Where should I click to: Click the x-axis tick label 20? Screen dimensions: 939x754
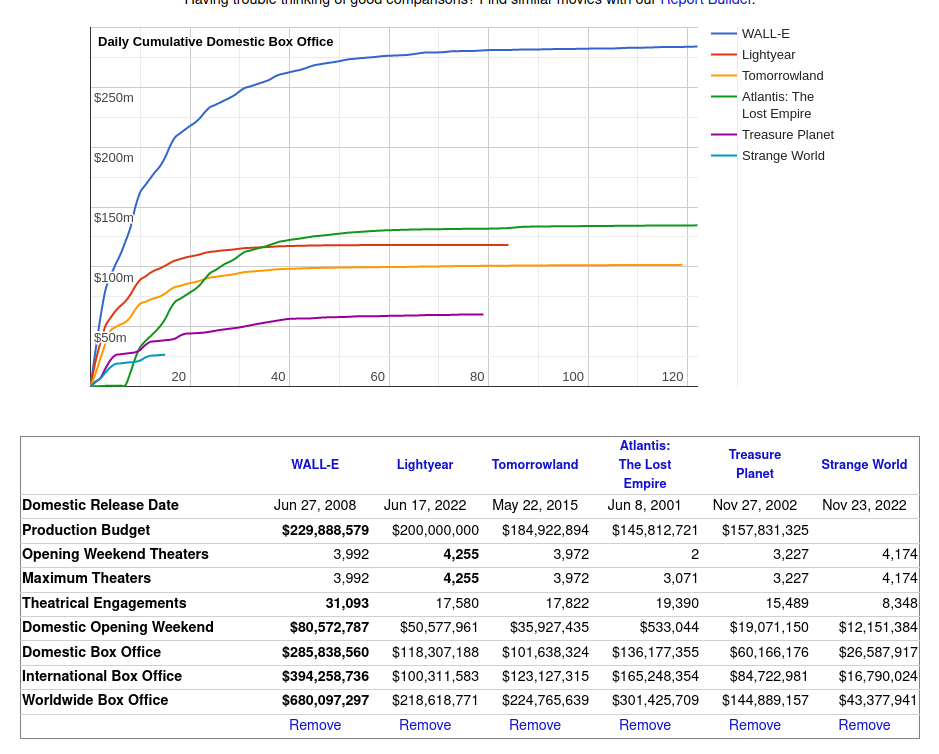(178, 377)
